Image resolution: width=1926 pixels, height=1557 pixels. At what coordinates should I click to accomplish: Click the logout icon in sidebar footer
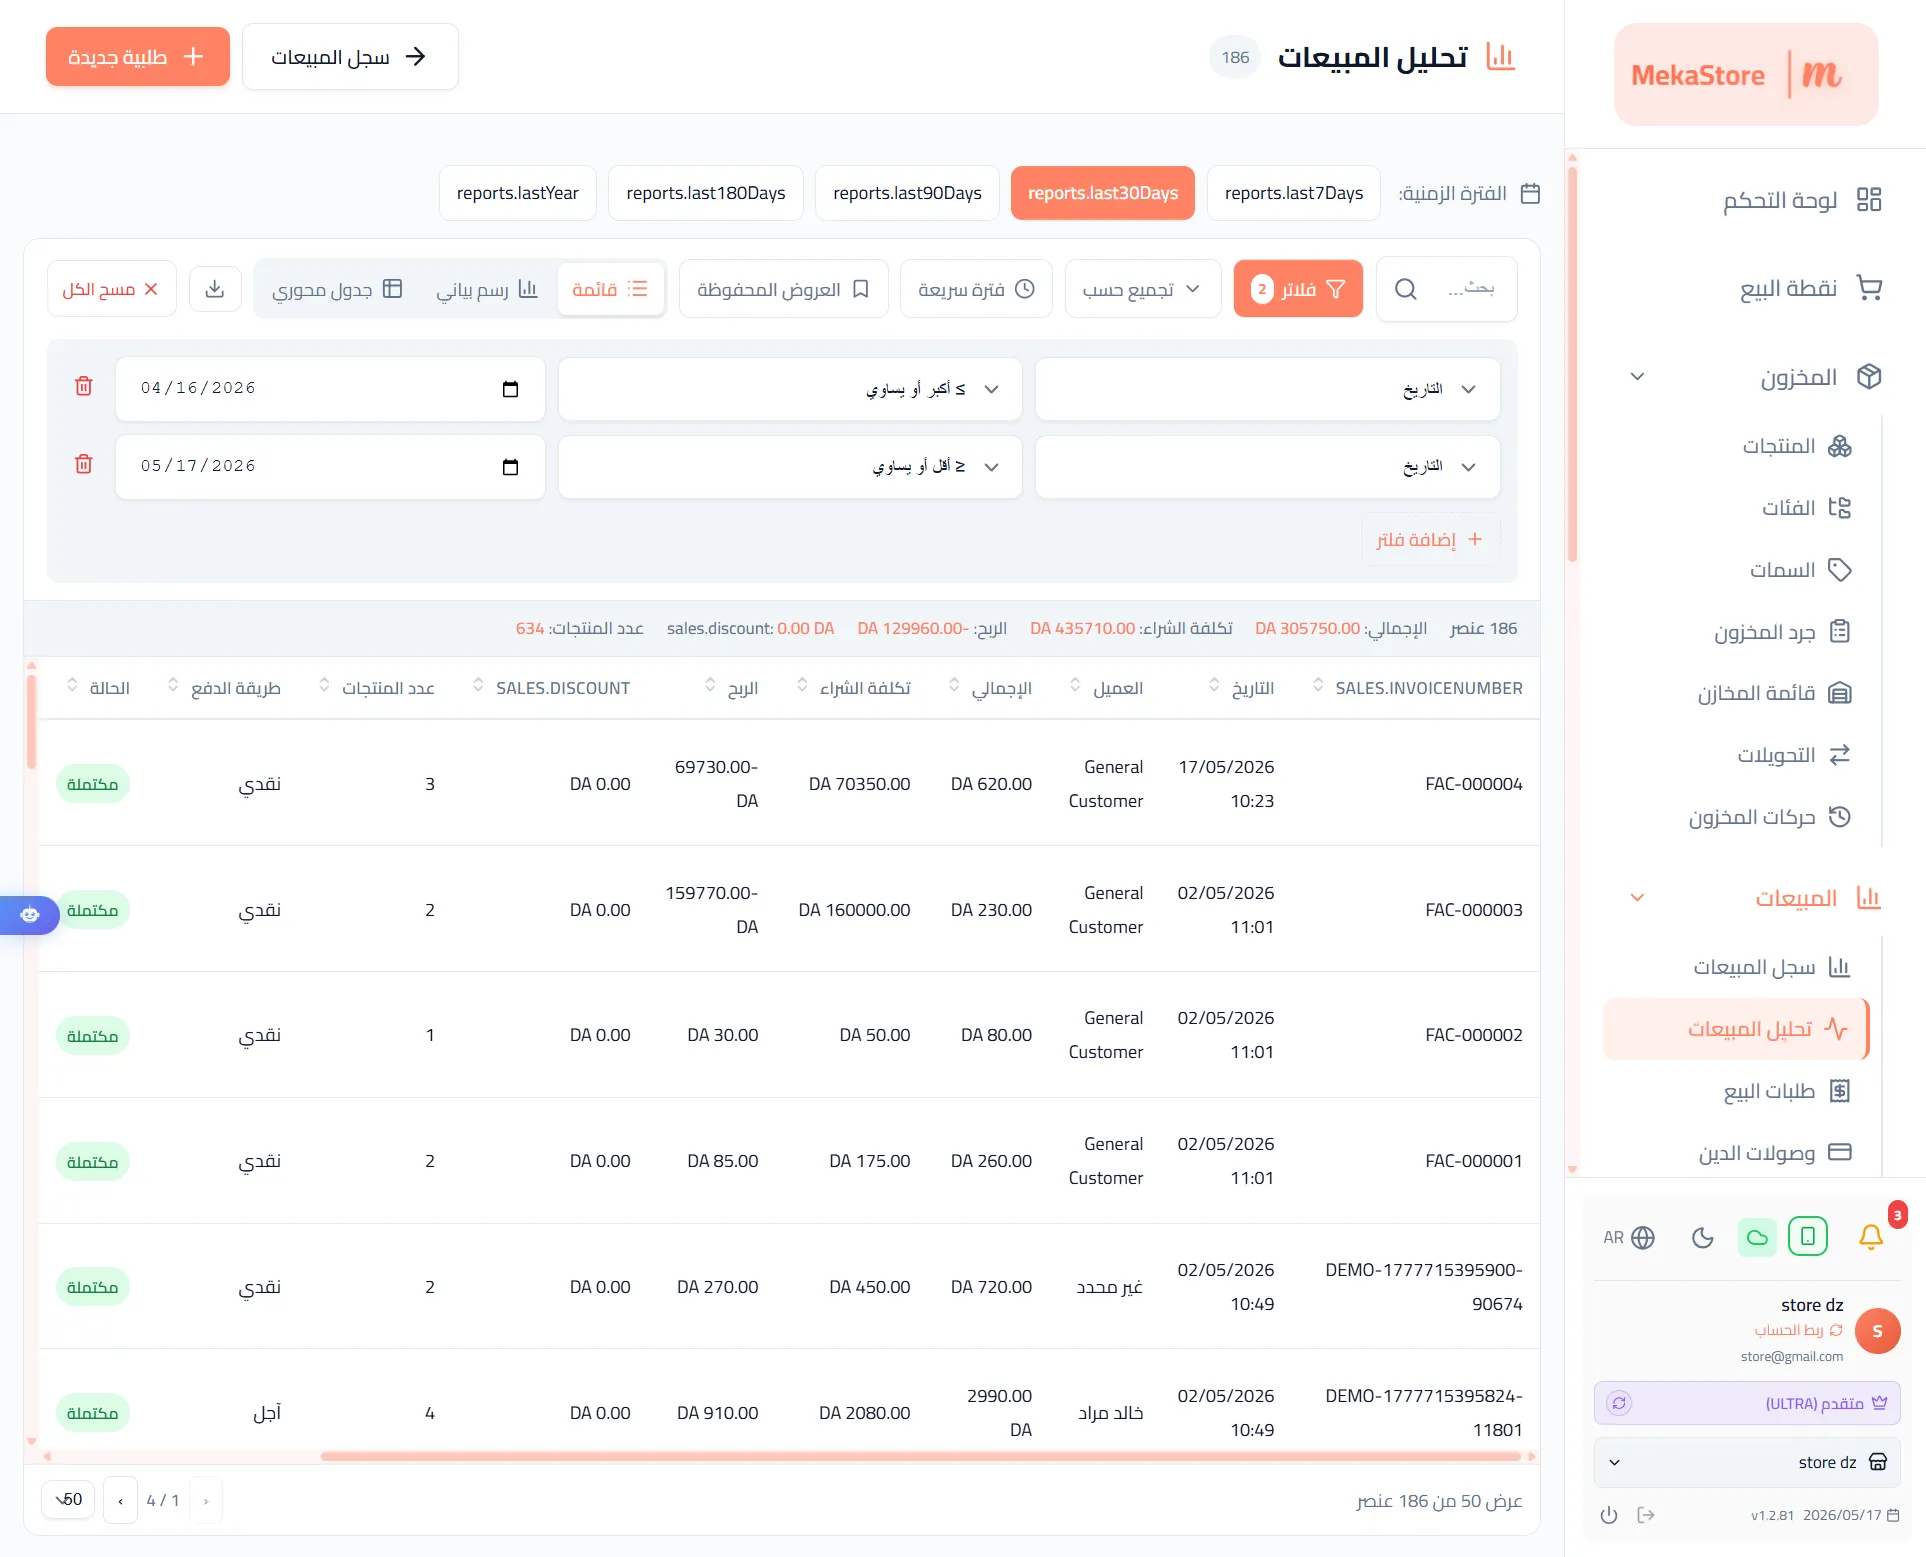coord(1645,1515)
